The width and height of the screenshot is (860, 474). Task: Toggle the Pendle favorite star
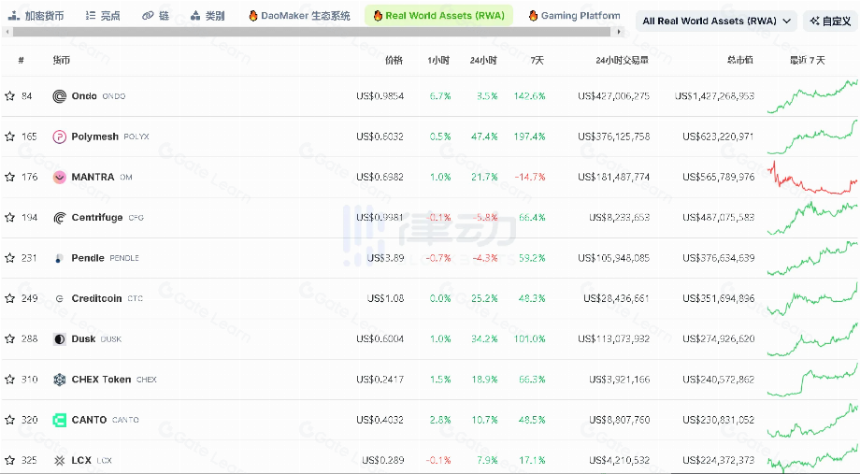click(x=9, y=258)
